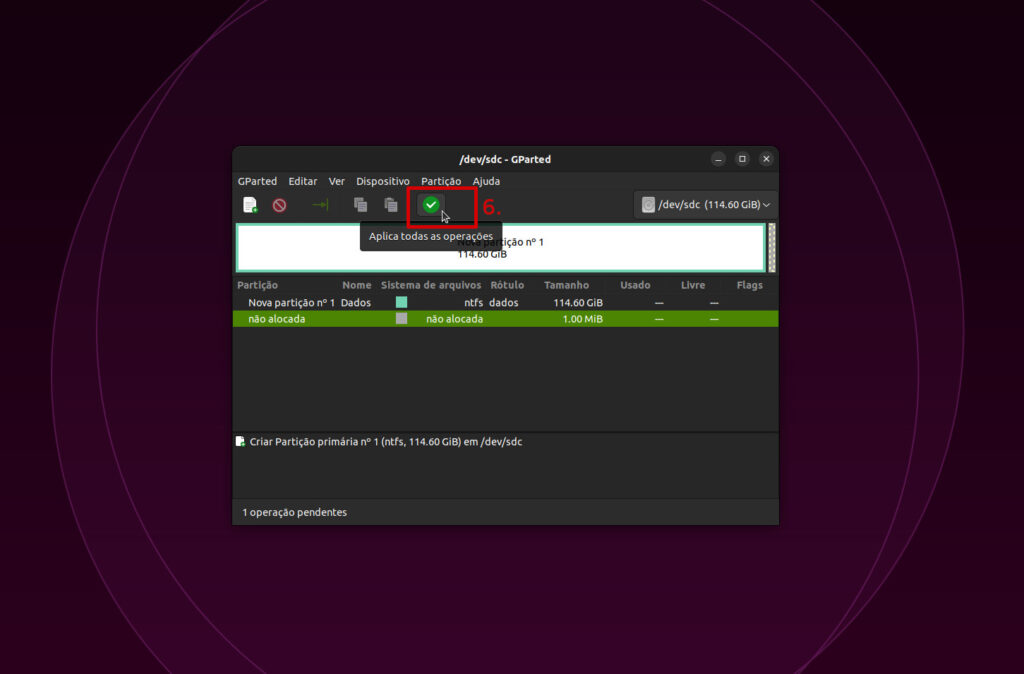Select the partition block in the disk map
Screen dimensions: 1024x674
coord(501,248)
